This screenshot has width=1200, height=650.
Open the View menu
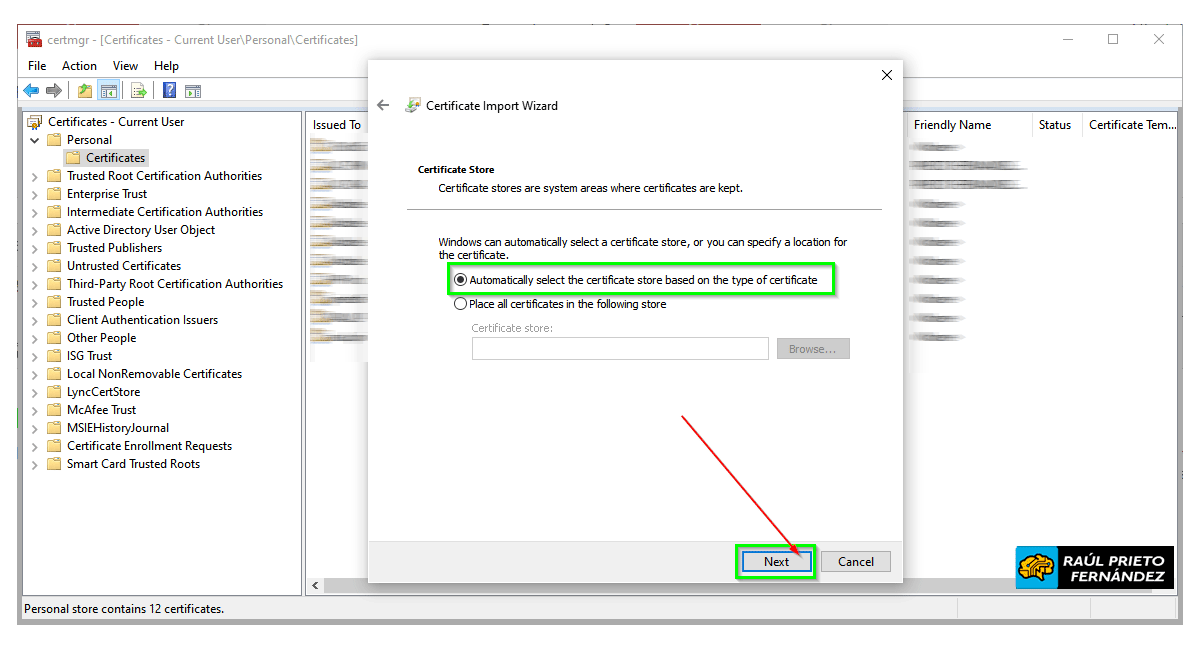click(125, 66)
